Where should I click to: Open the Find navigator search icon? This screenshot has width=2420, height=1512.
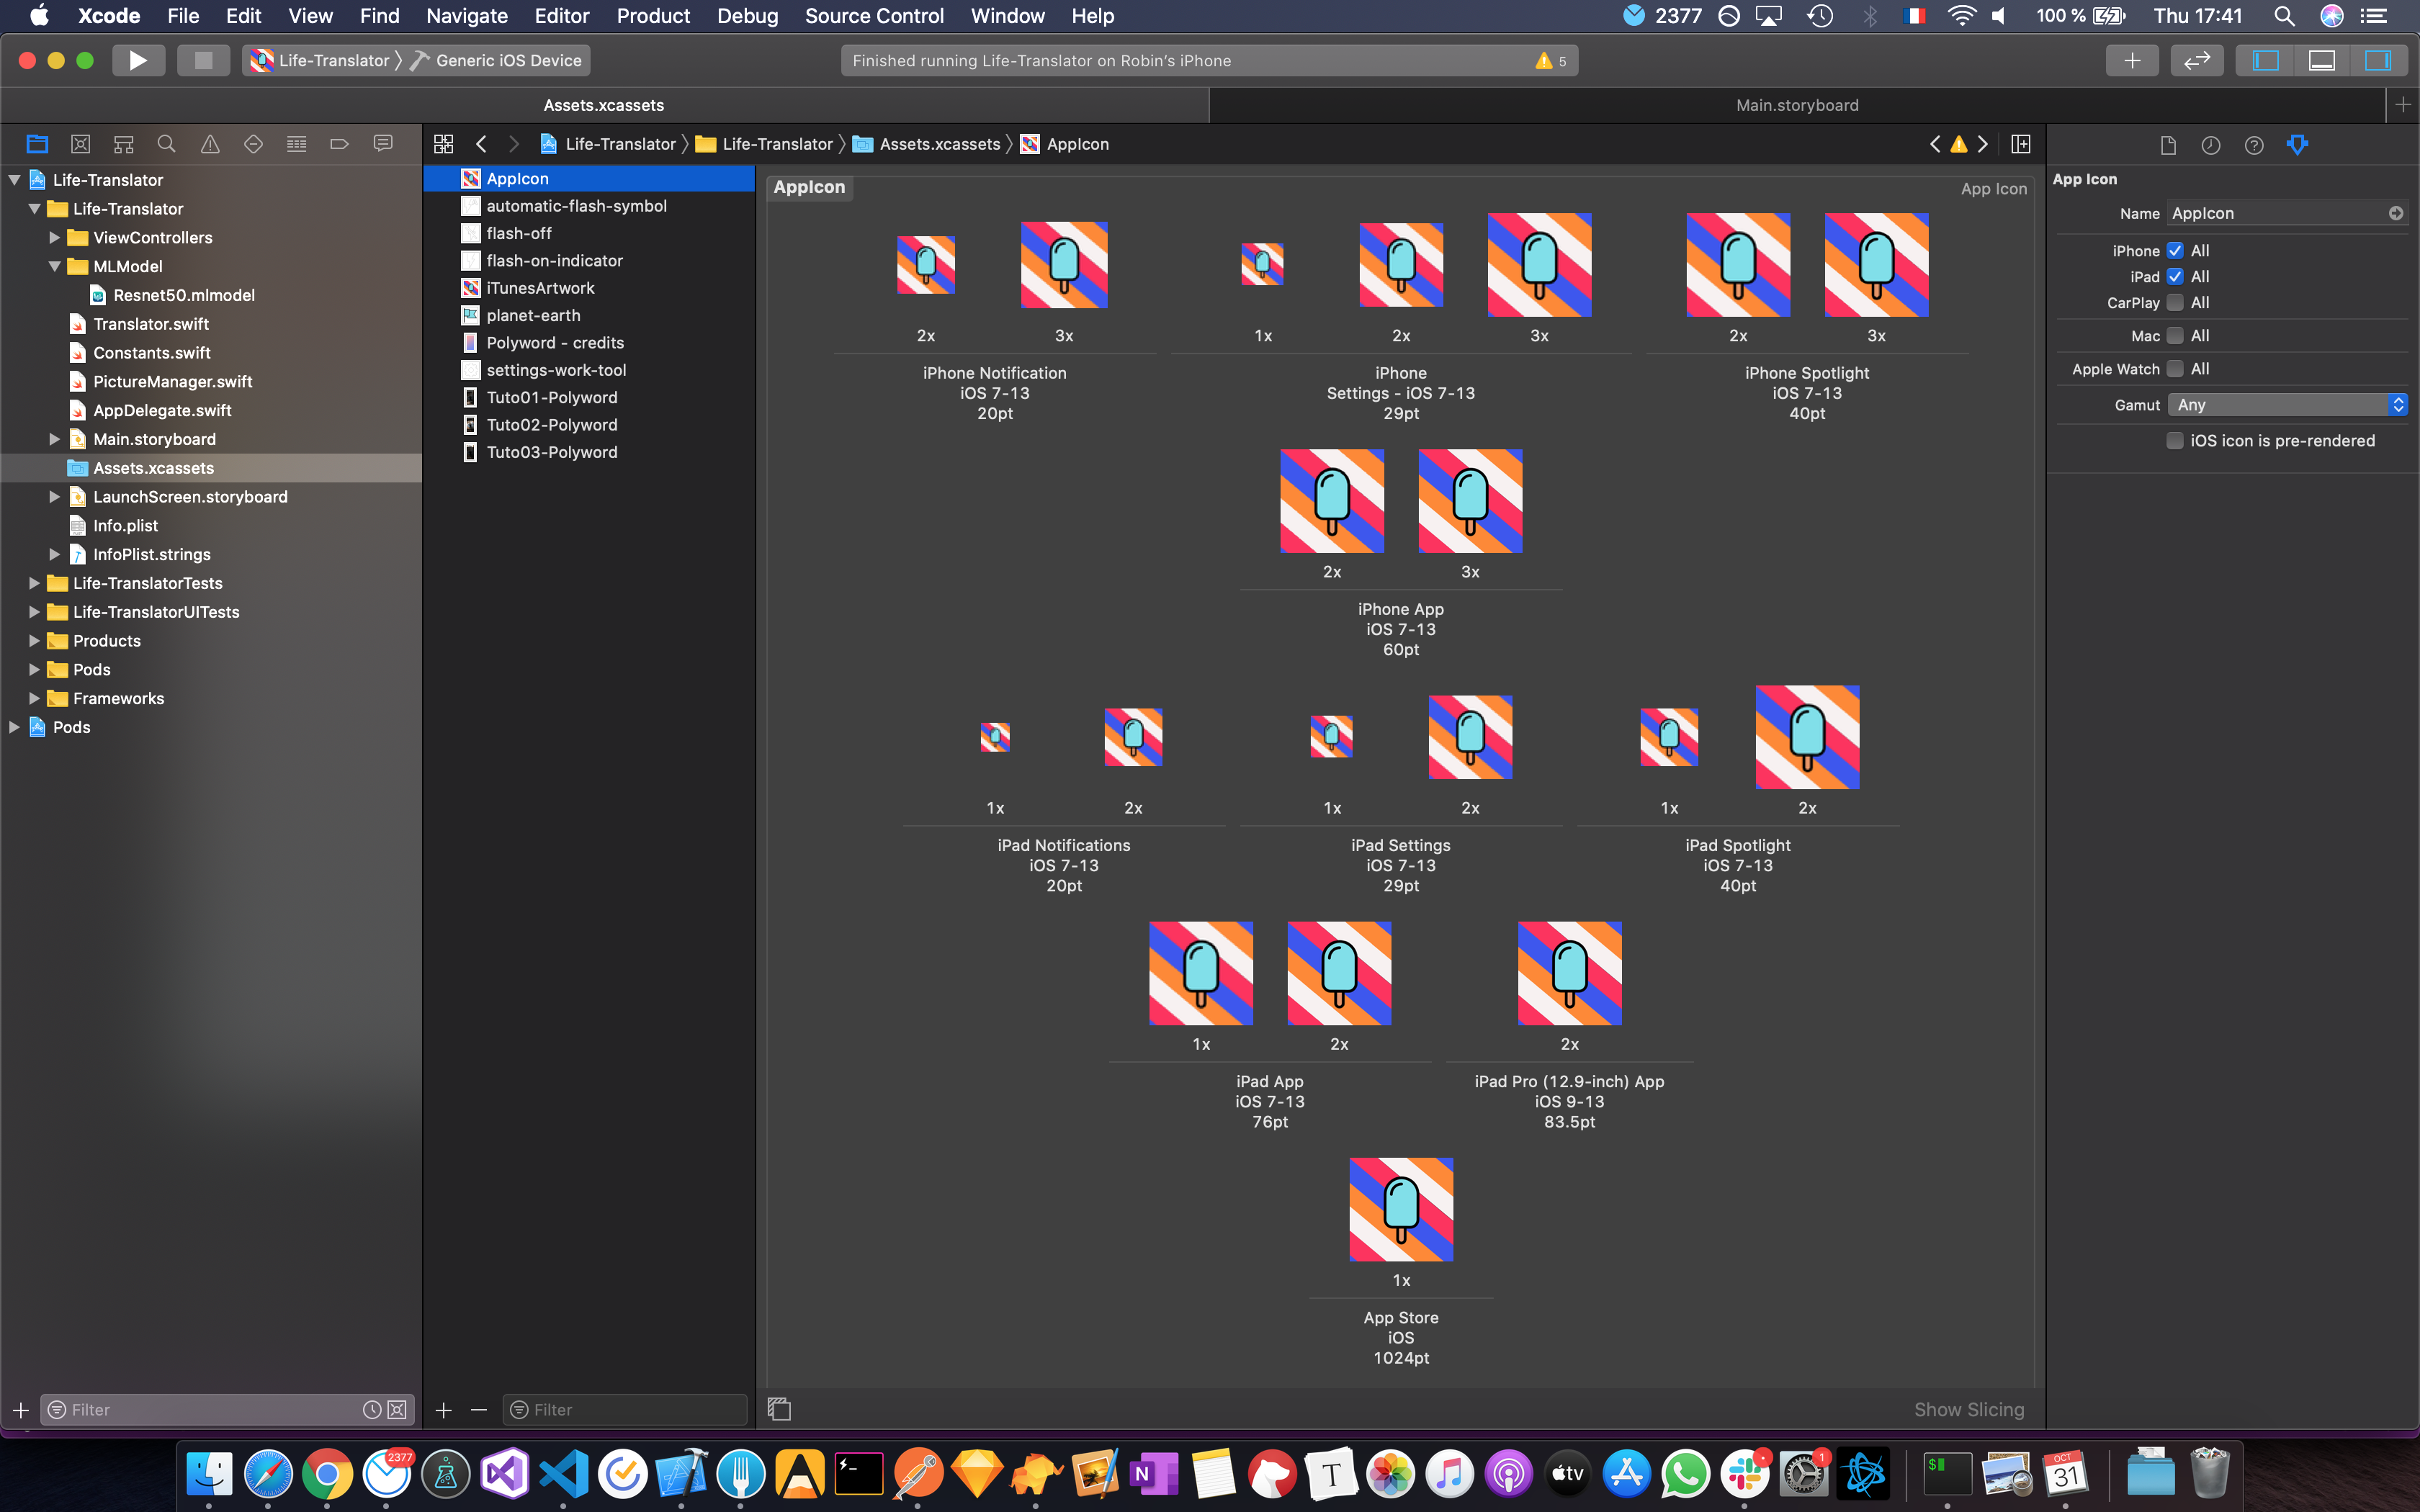(x=167, y=144)
